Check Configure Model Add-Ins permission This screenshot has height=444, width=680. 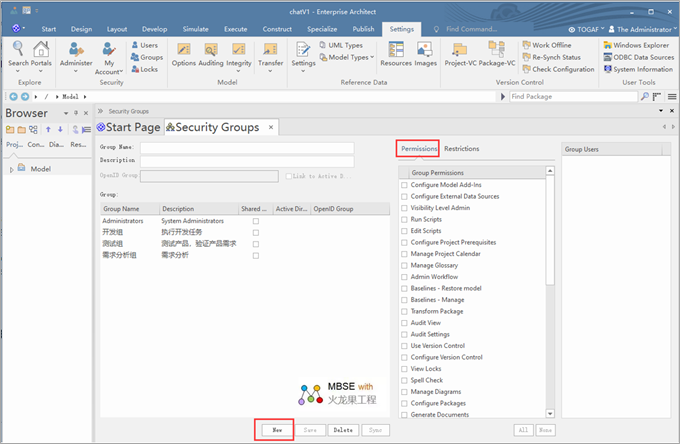click(404, 185)
